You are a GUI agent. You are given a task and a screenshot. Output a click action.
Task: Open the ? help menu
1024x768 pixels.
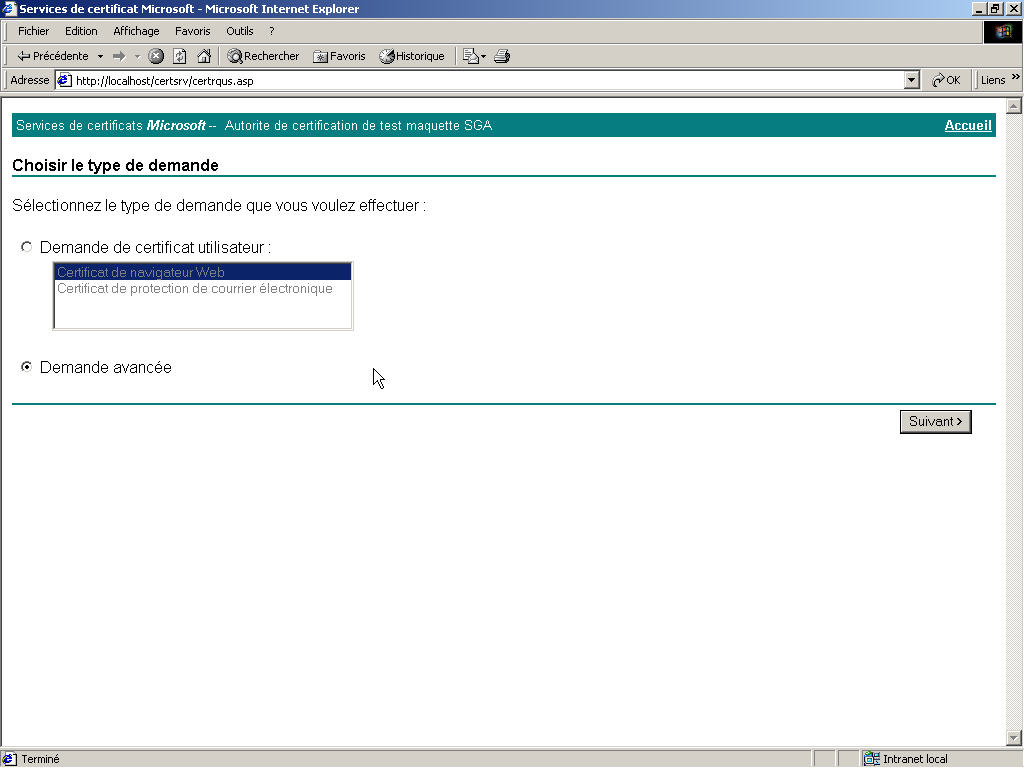272,31
